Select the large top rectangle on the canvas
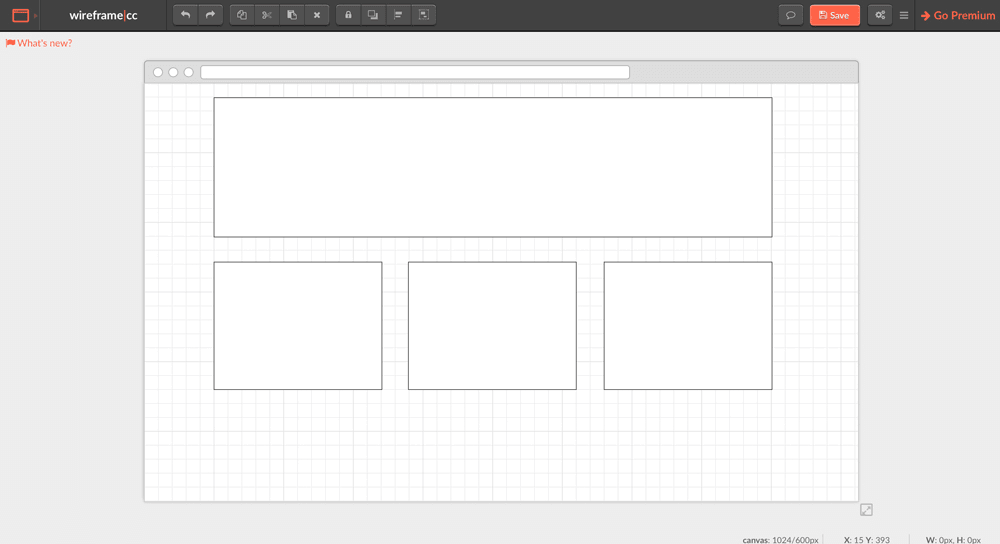The width and height of the screenshot is (1000, 544). (492, 167)
